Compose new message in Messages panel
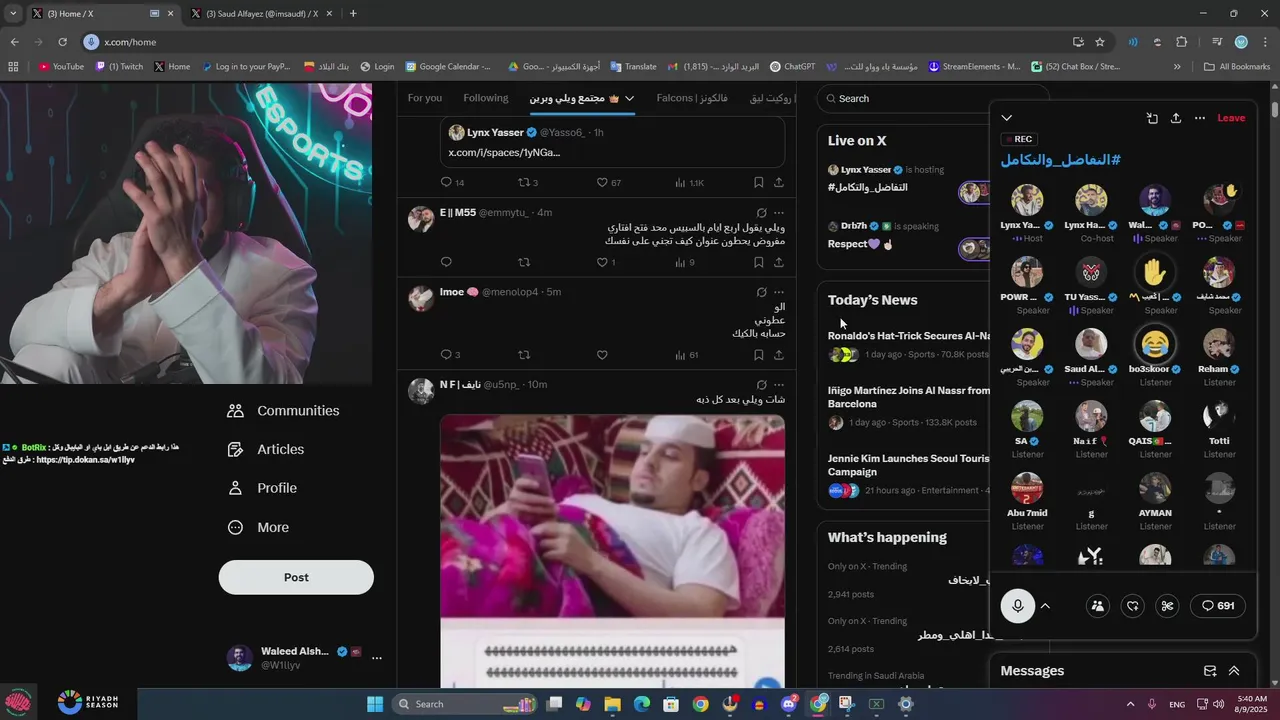Image resolution: width=1280 pixels, height=720 pixels. point(1210,671)
